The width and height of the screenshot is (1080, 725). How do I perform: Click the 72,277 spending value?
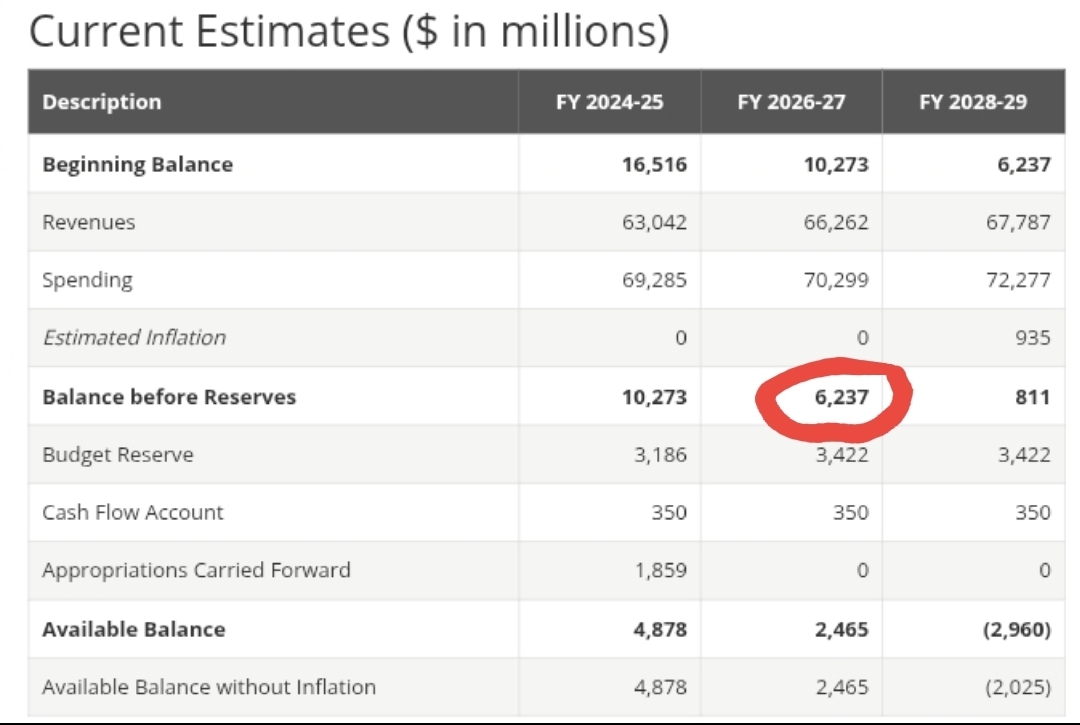(x=1018, y=280)
